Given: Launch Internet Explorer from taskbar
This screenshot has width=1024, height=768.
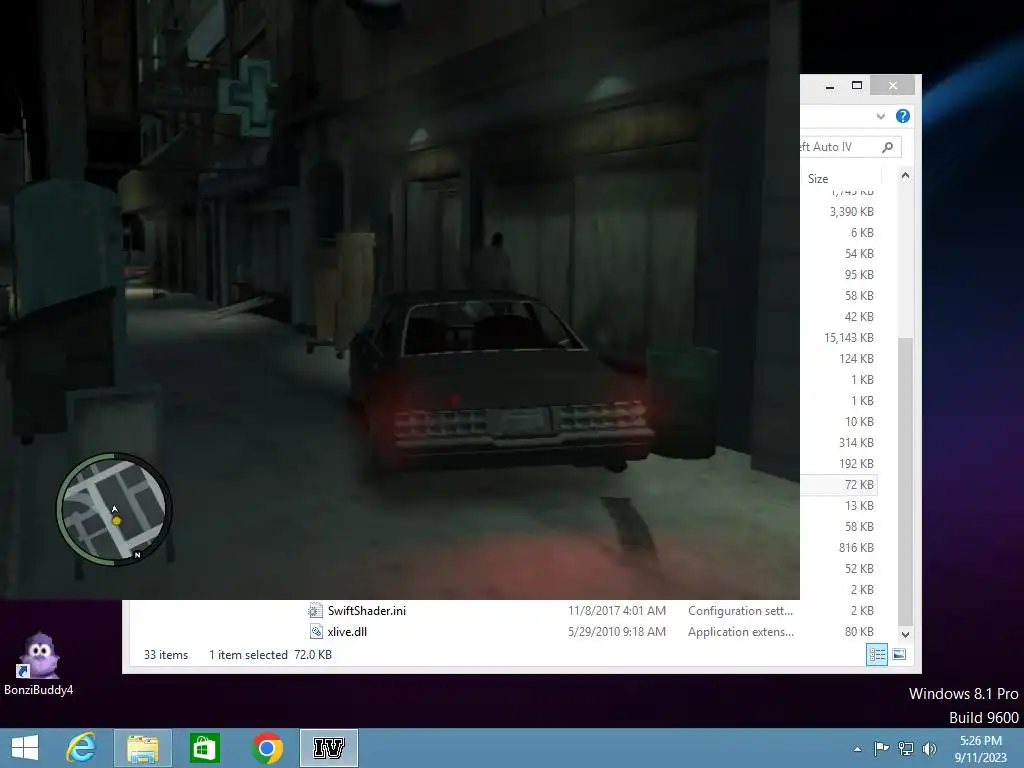Looking at the screenshot, I should (81, 748).
